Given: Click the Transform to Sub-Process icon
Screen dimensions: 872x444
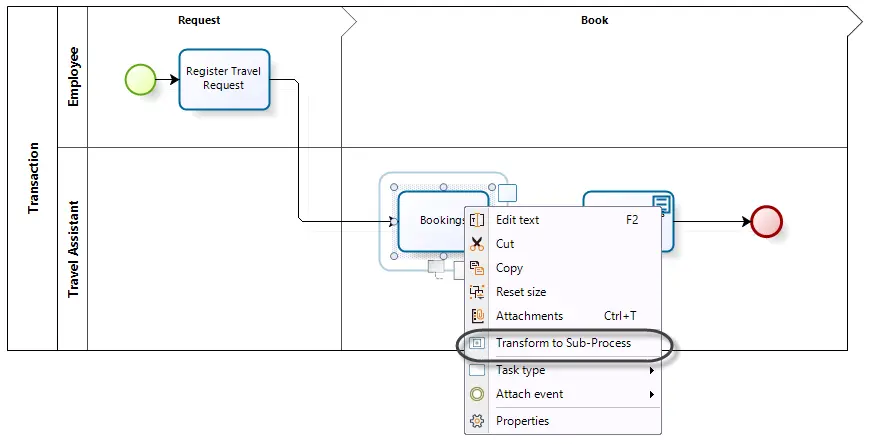Looking at the screenshot, I should (x=477, y=343).
